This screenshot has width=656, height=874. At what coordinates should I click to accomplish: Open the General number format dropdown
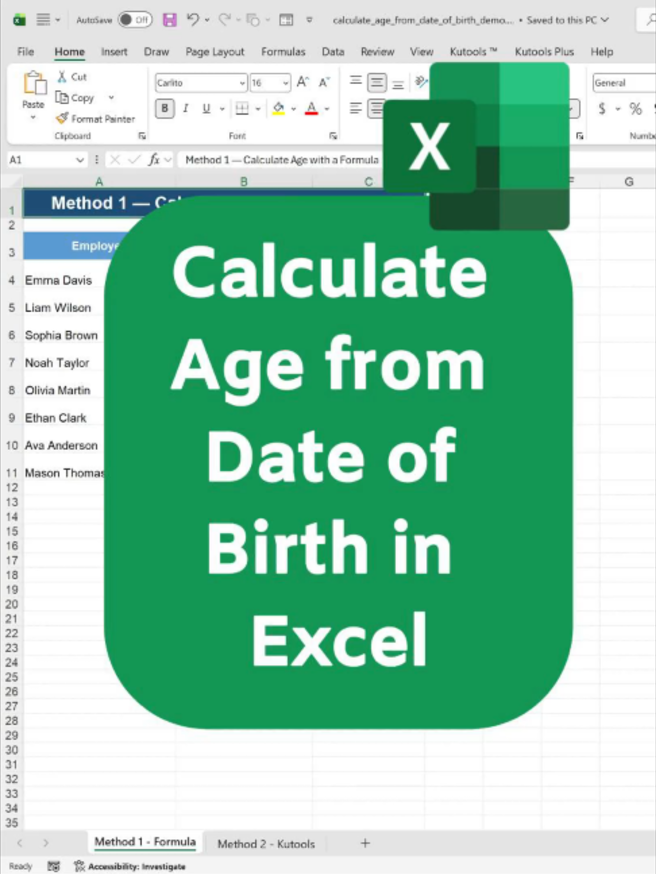coord(624,83)
